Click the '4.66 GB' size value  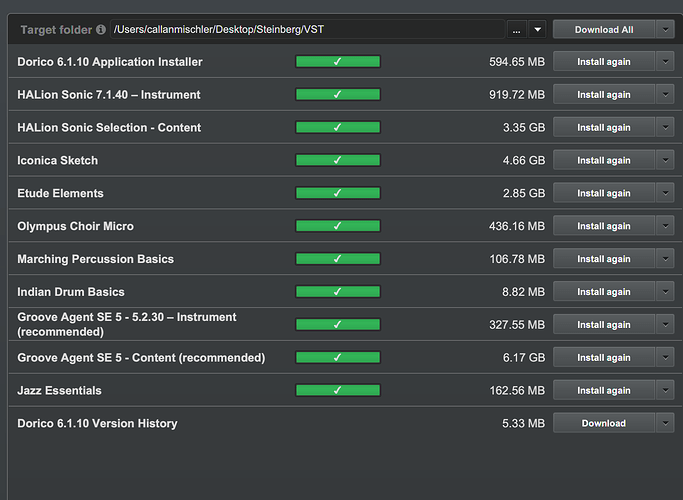[x=524, y=160]
